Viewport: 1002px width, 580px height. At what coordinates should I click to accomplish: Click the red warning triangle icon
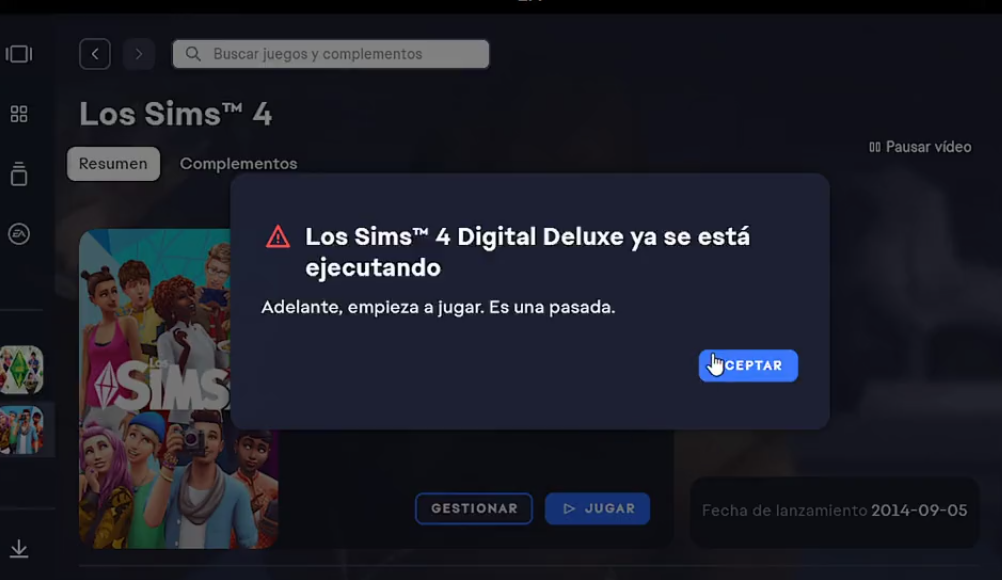click(x=277, y=237)
